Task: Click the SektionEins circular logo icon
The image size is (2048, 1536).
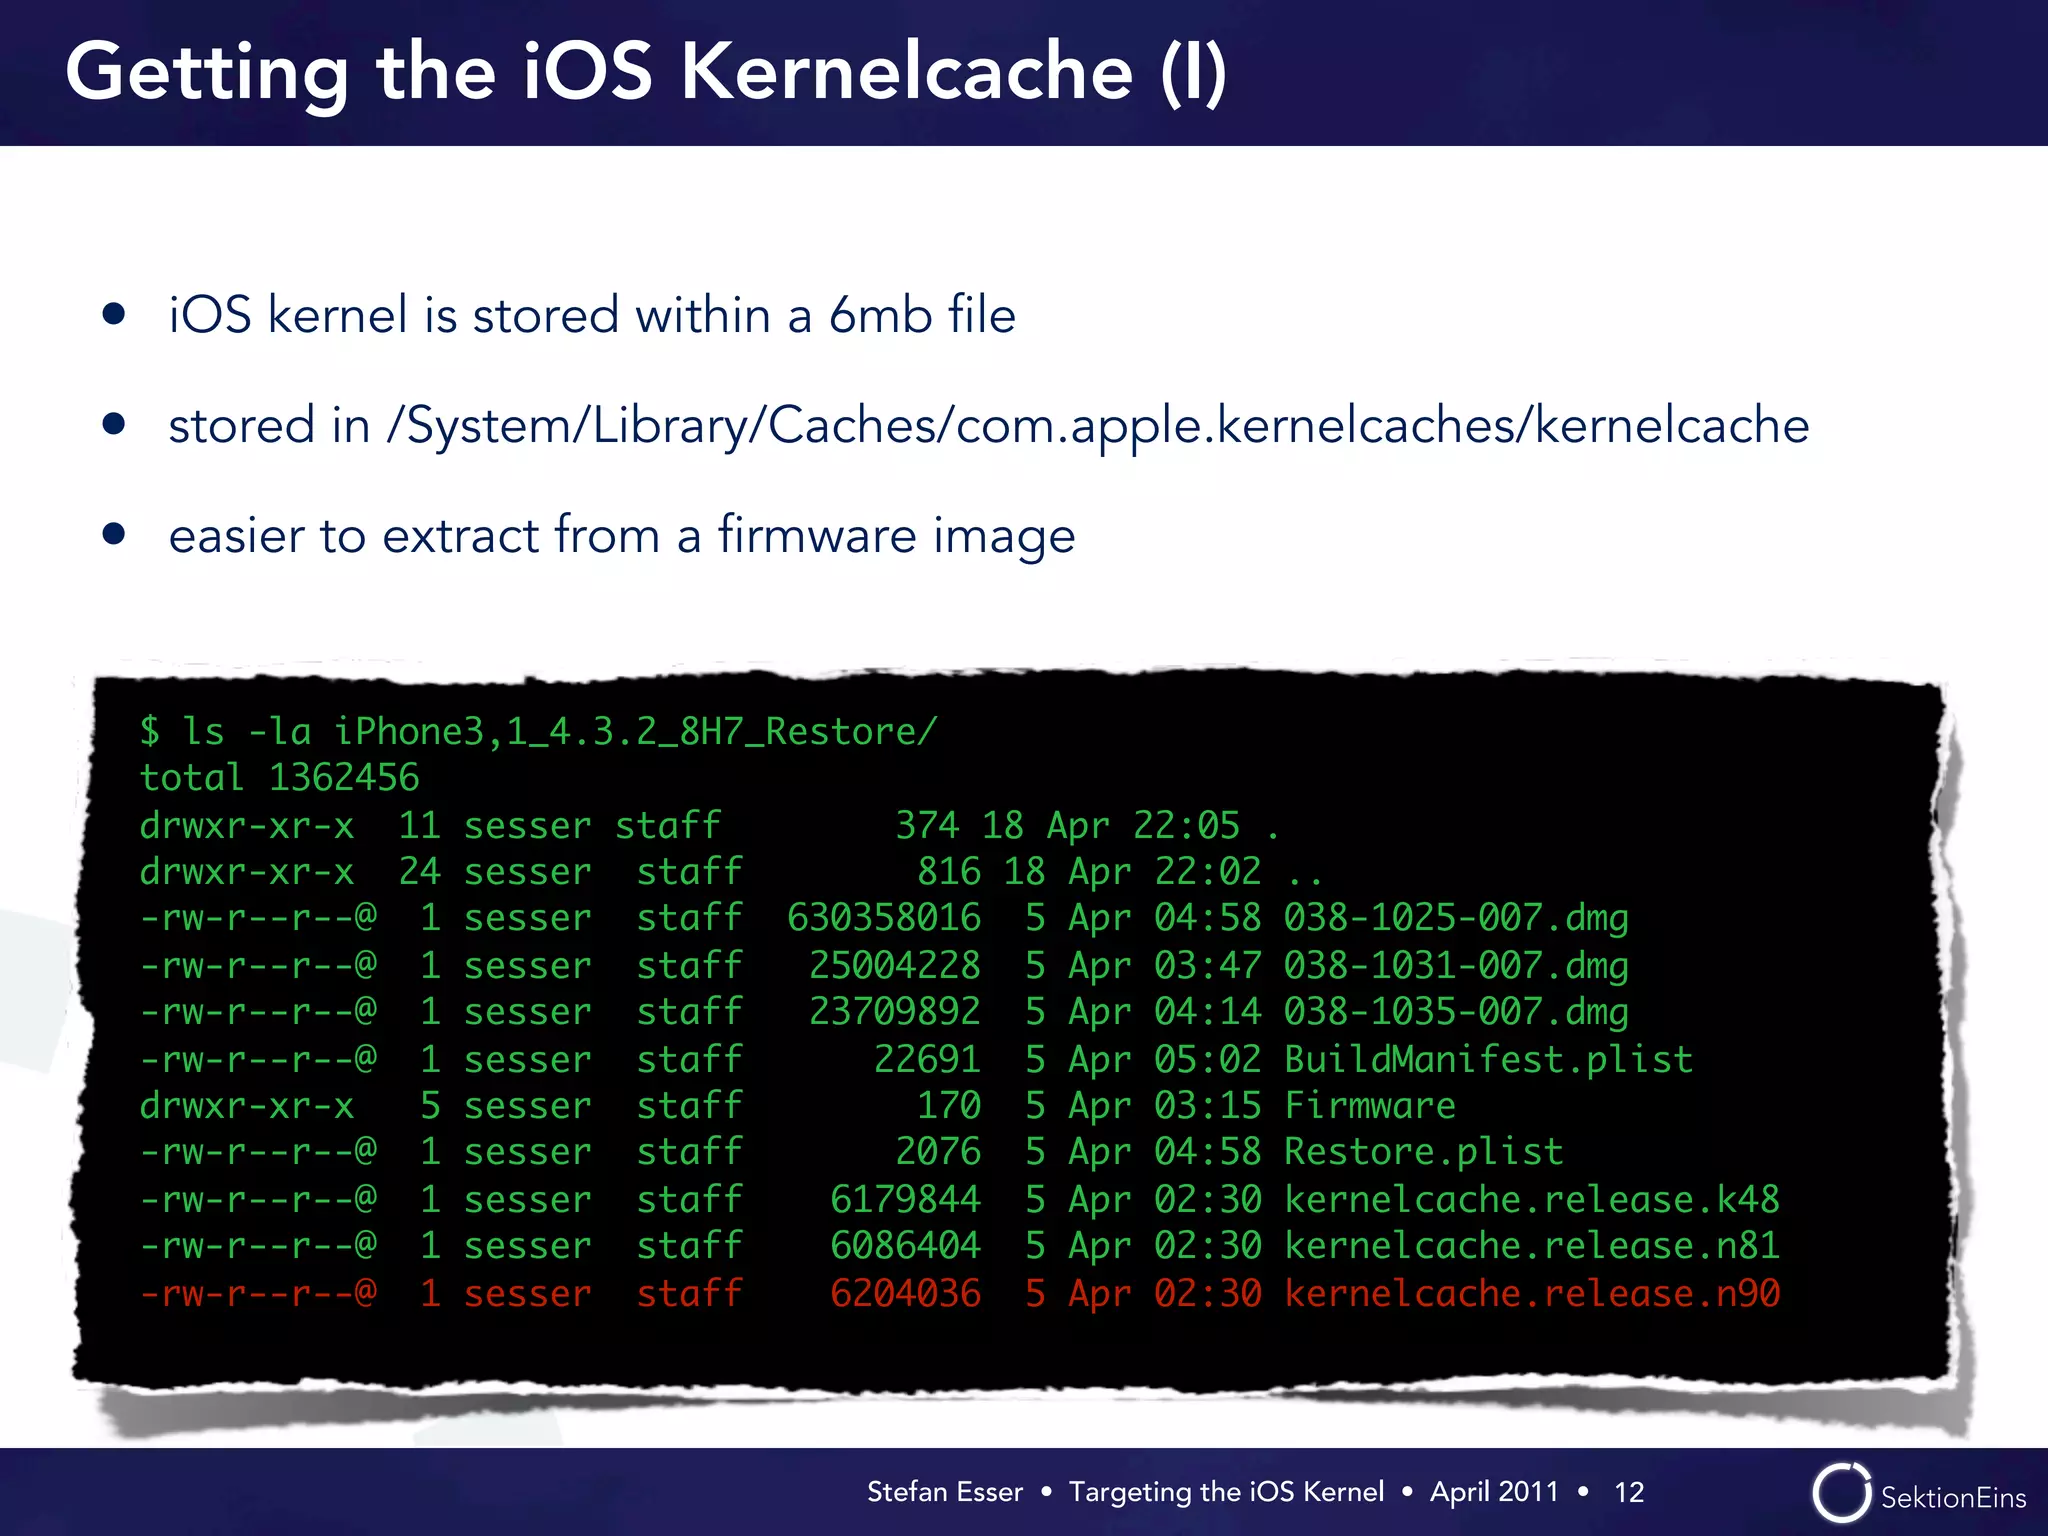Action: tap(1841, 1493)
